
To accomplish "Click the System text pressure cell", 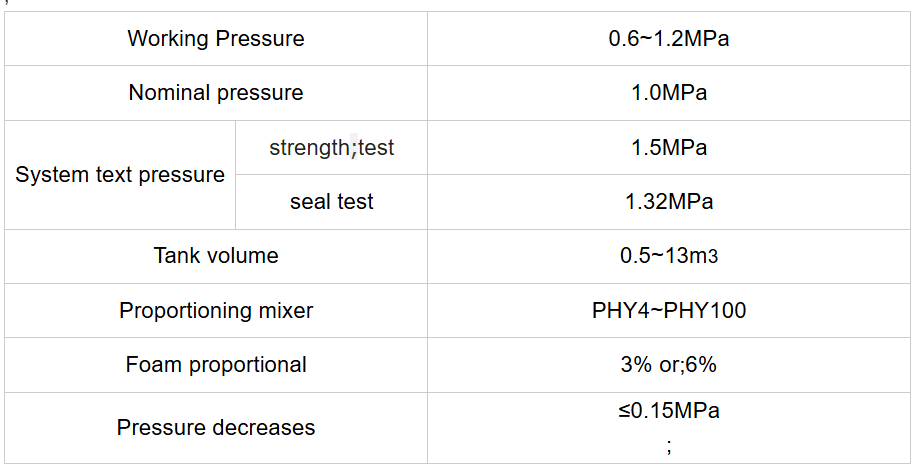I will click(x=120, y=175).
